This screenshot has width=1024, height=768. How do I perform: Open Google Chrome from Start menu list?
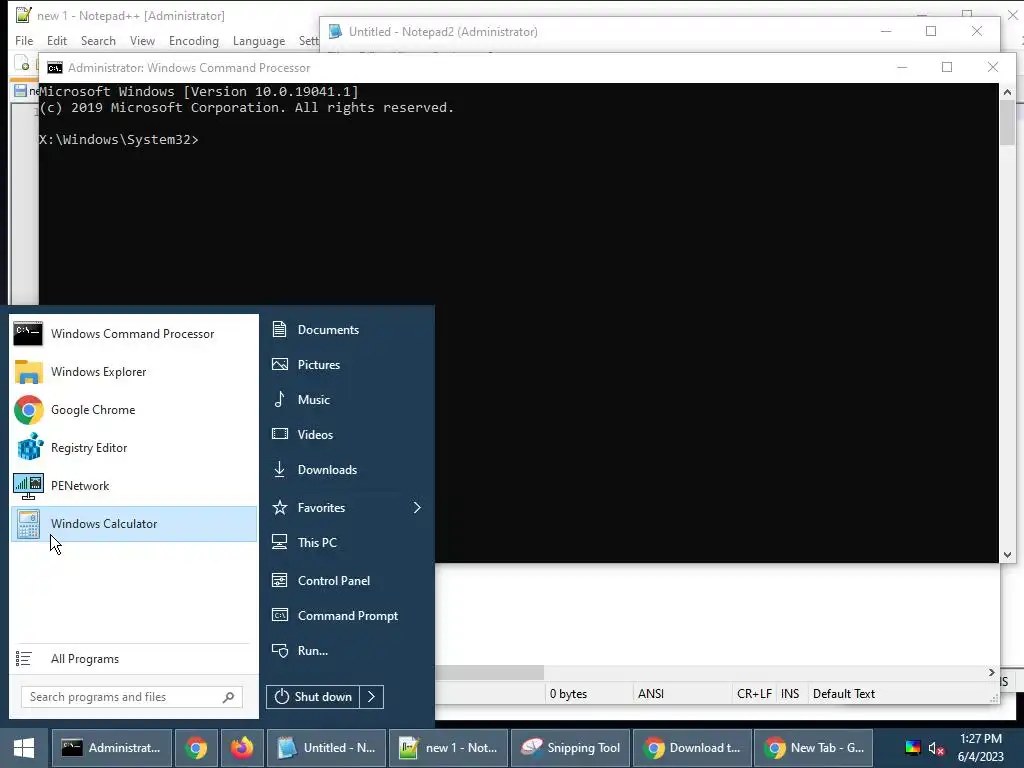click(x=134, y=409)
